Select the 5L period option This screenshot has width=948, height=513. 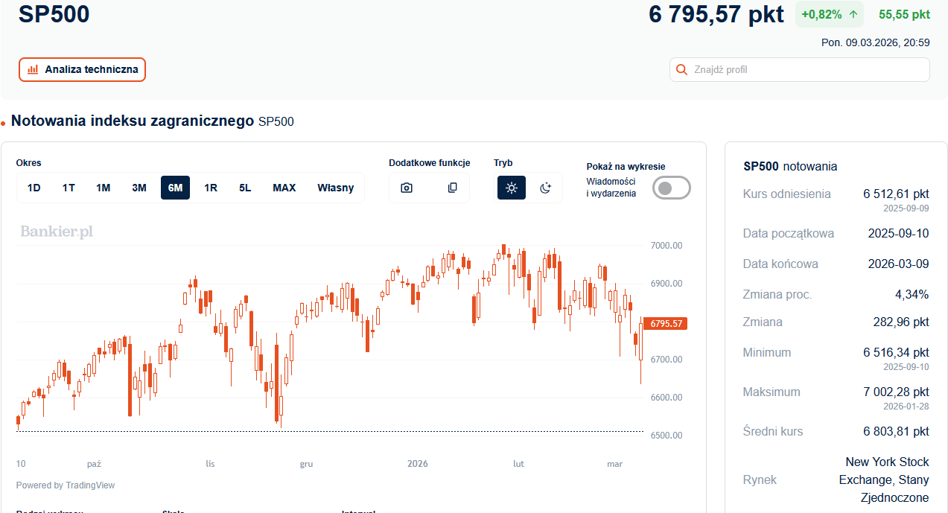[x=245, y=188]
